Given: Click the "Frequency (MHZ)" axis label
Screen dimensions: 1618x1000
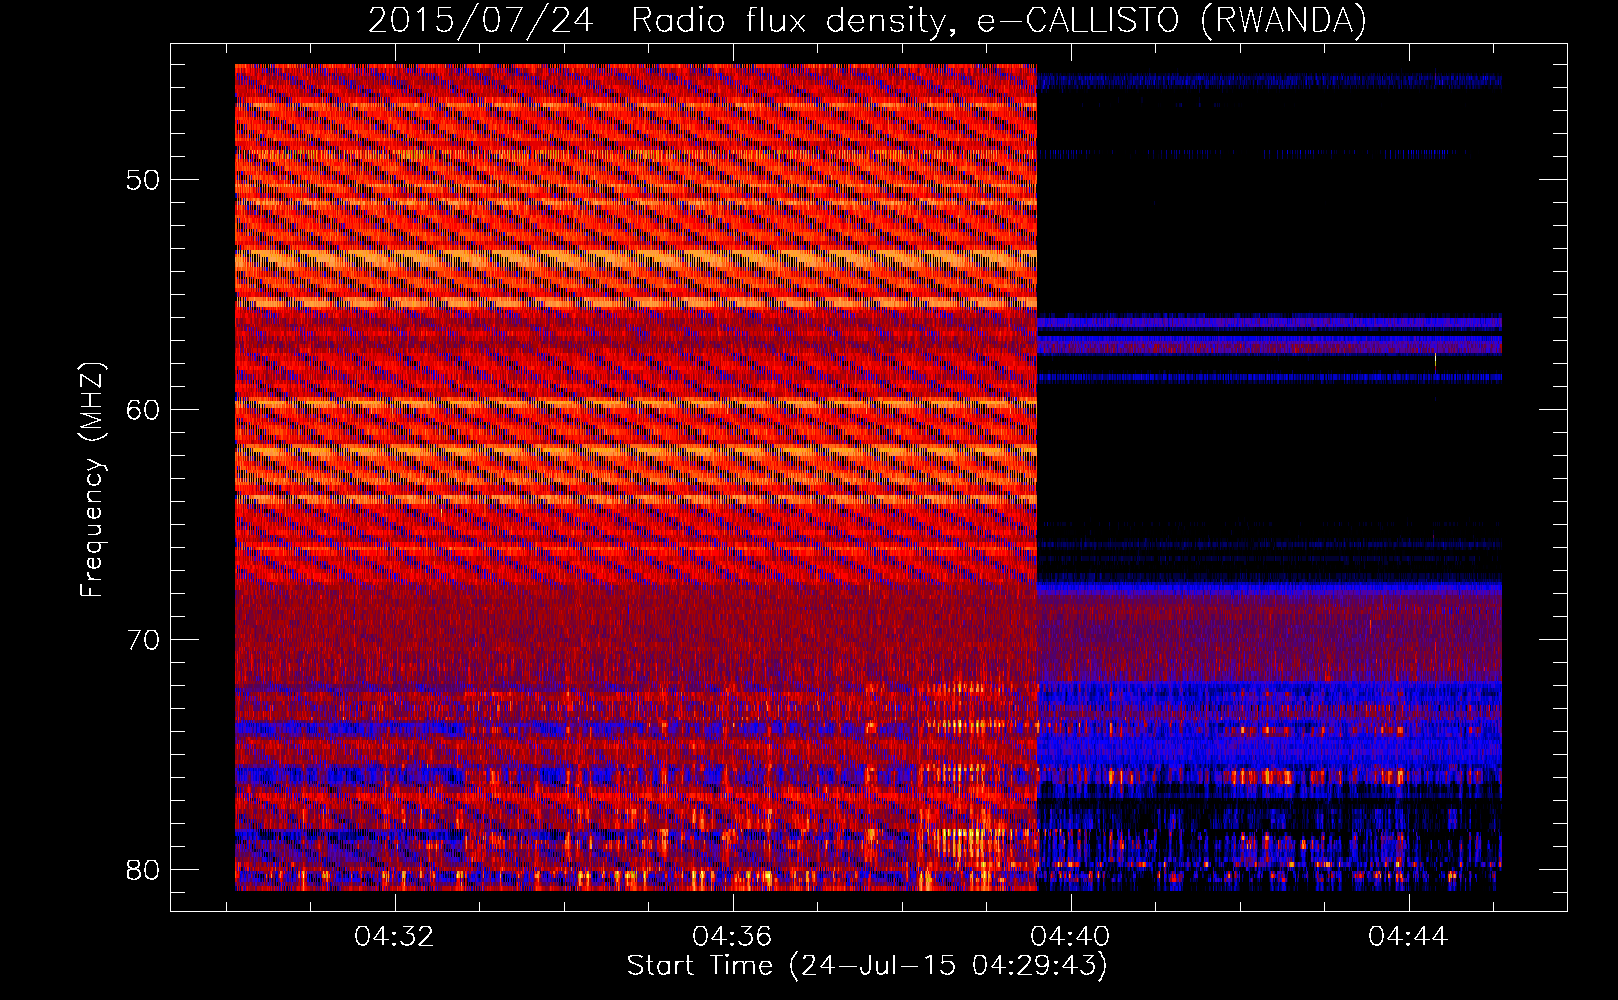Looking at the screenshot, I should click(92, 479).
